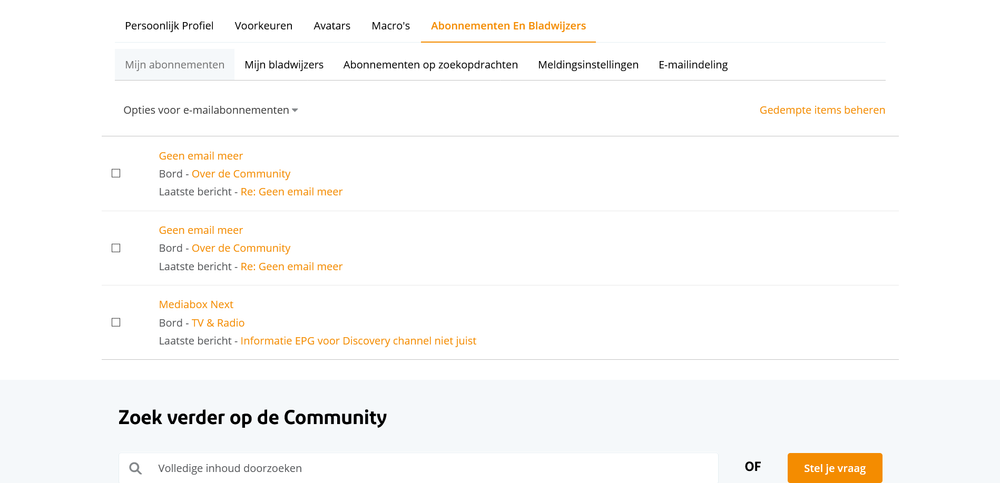
Task: Open the Avatars tab
Action: [332, 26]
